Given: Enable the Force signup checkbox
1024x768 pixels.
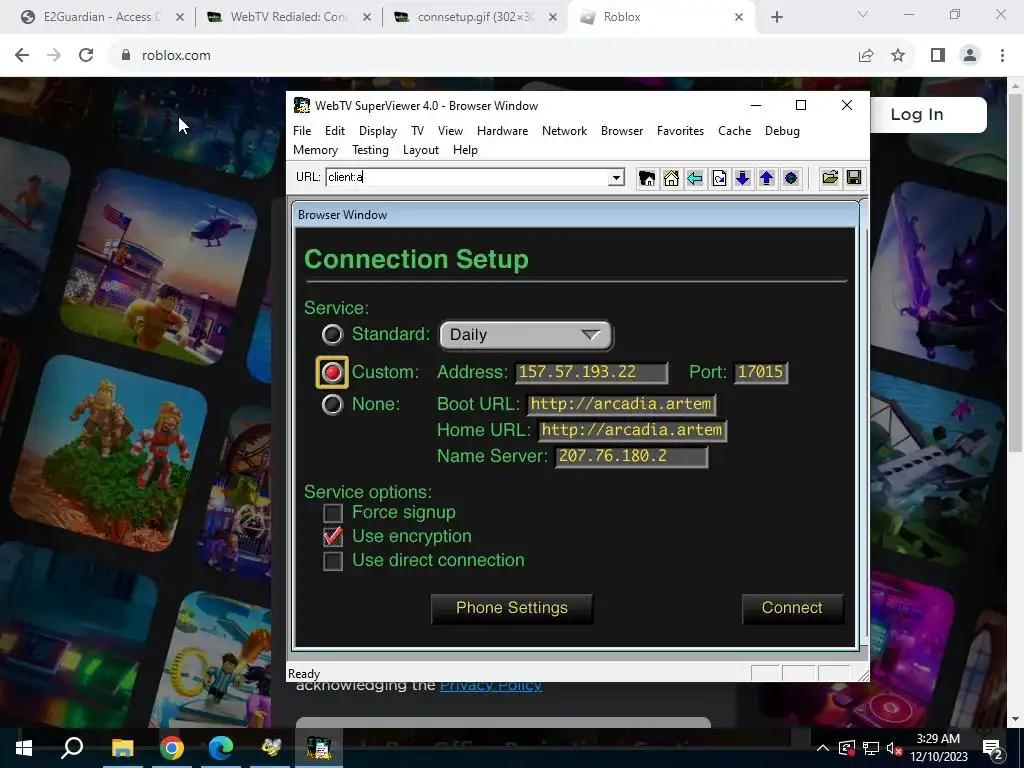Looking at the screenshot, I should point(333,513).
